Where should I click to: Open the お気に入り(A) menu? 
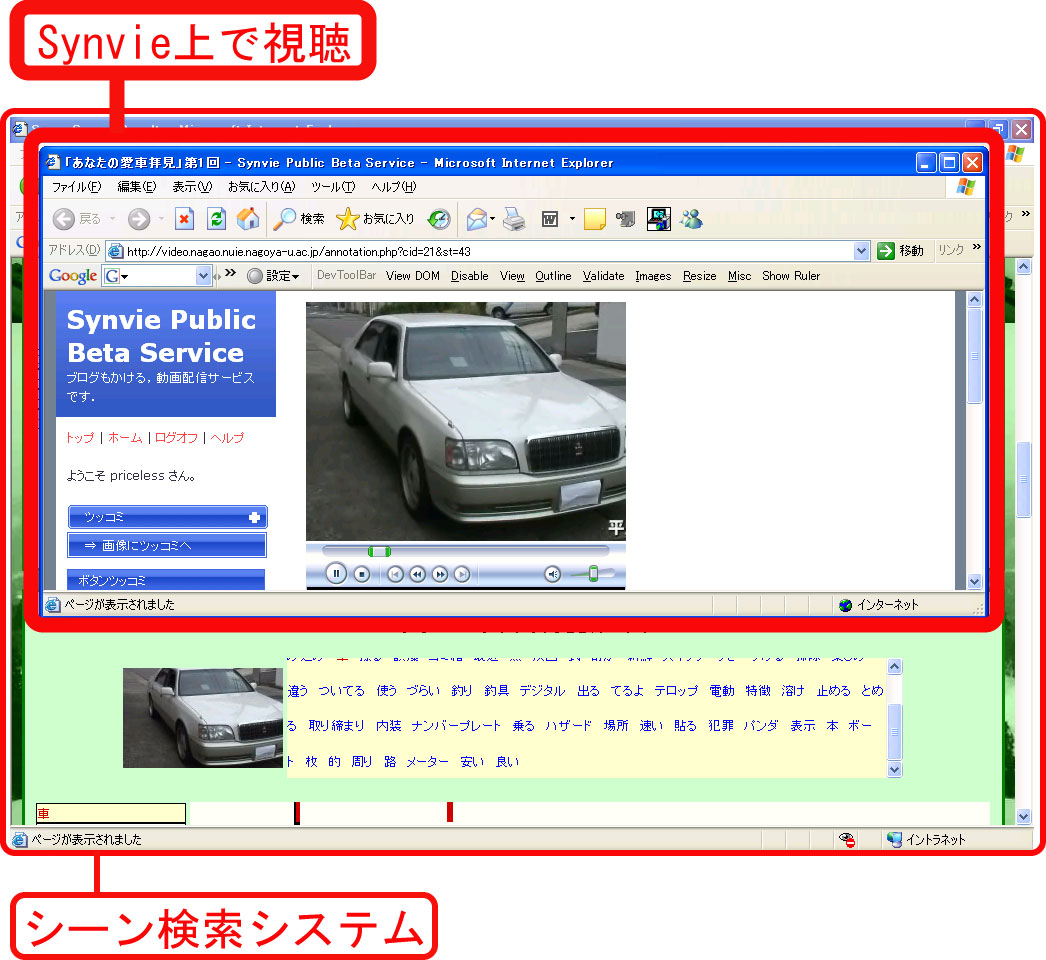262,187
